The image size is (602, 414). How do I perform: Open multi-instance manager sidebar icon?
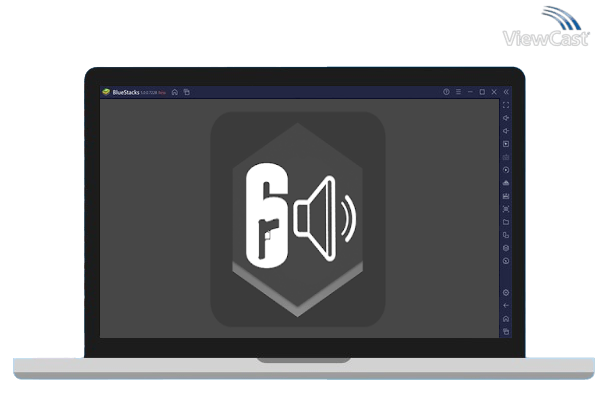click(506, 235)
